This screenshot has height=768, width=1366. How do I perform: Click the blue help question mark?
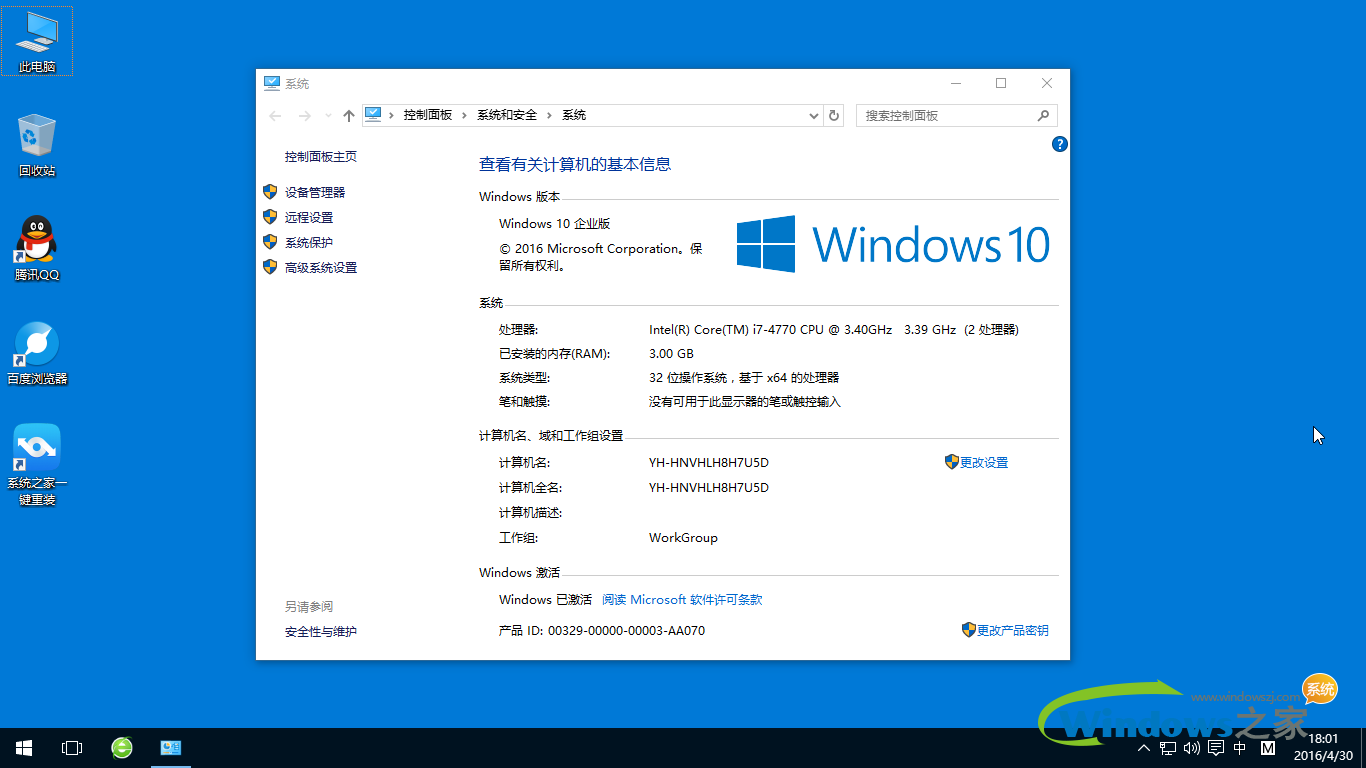pos(1059,144)
